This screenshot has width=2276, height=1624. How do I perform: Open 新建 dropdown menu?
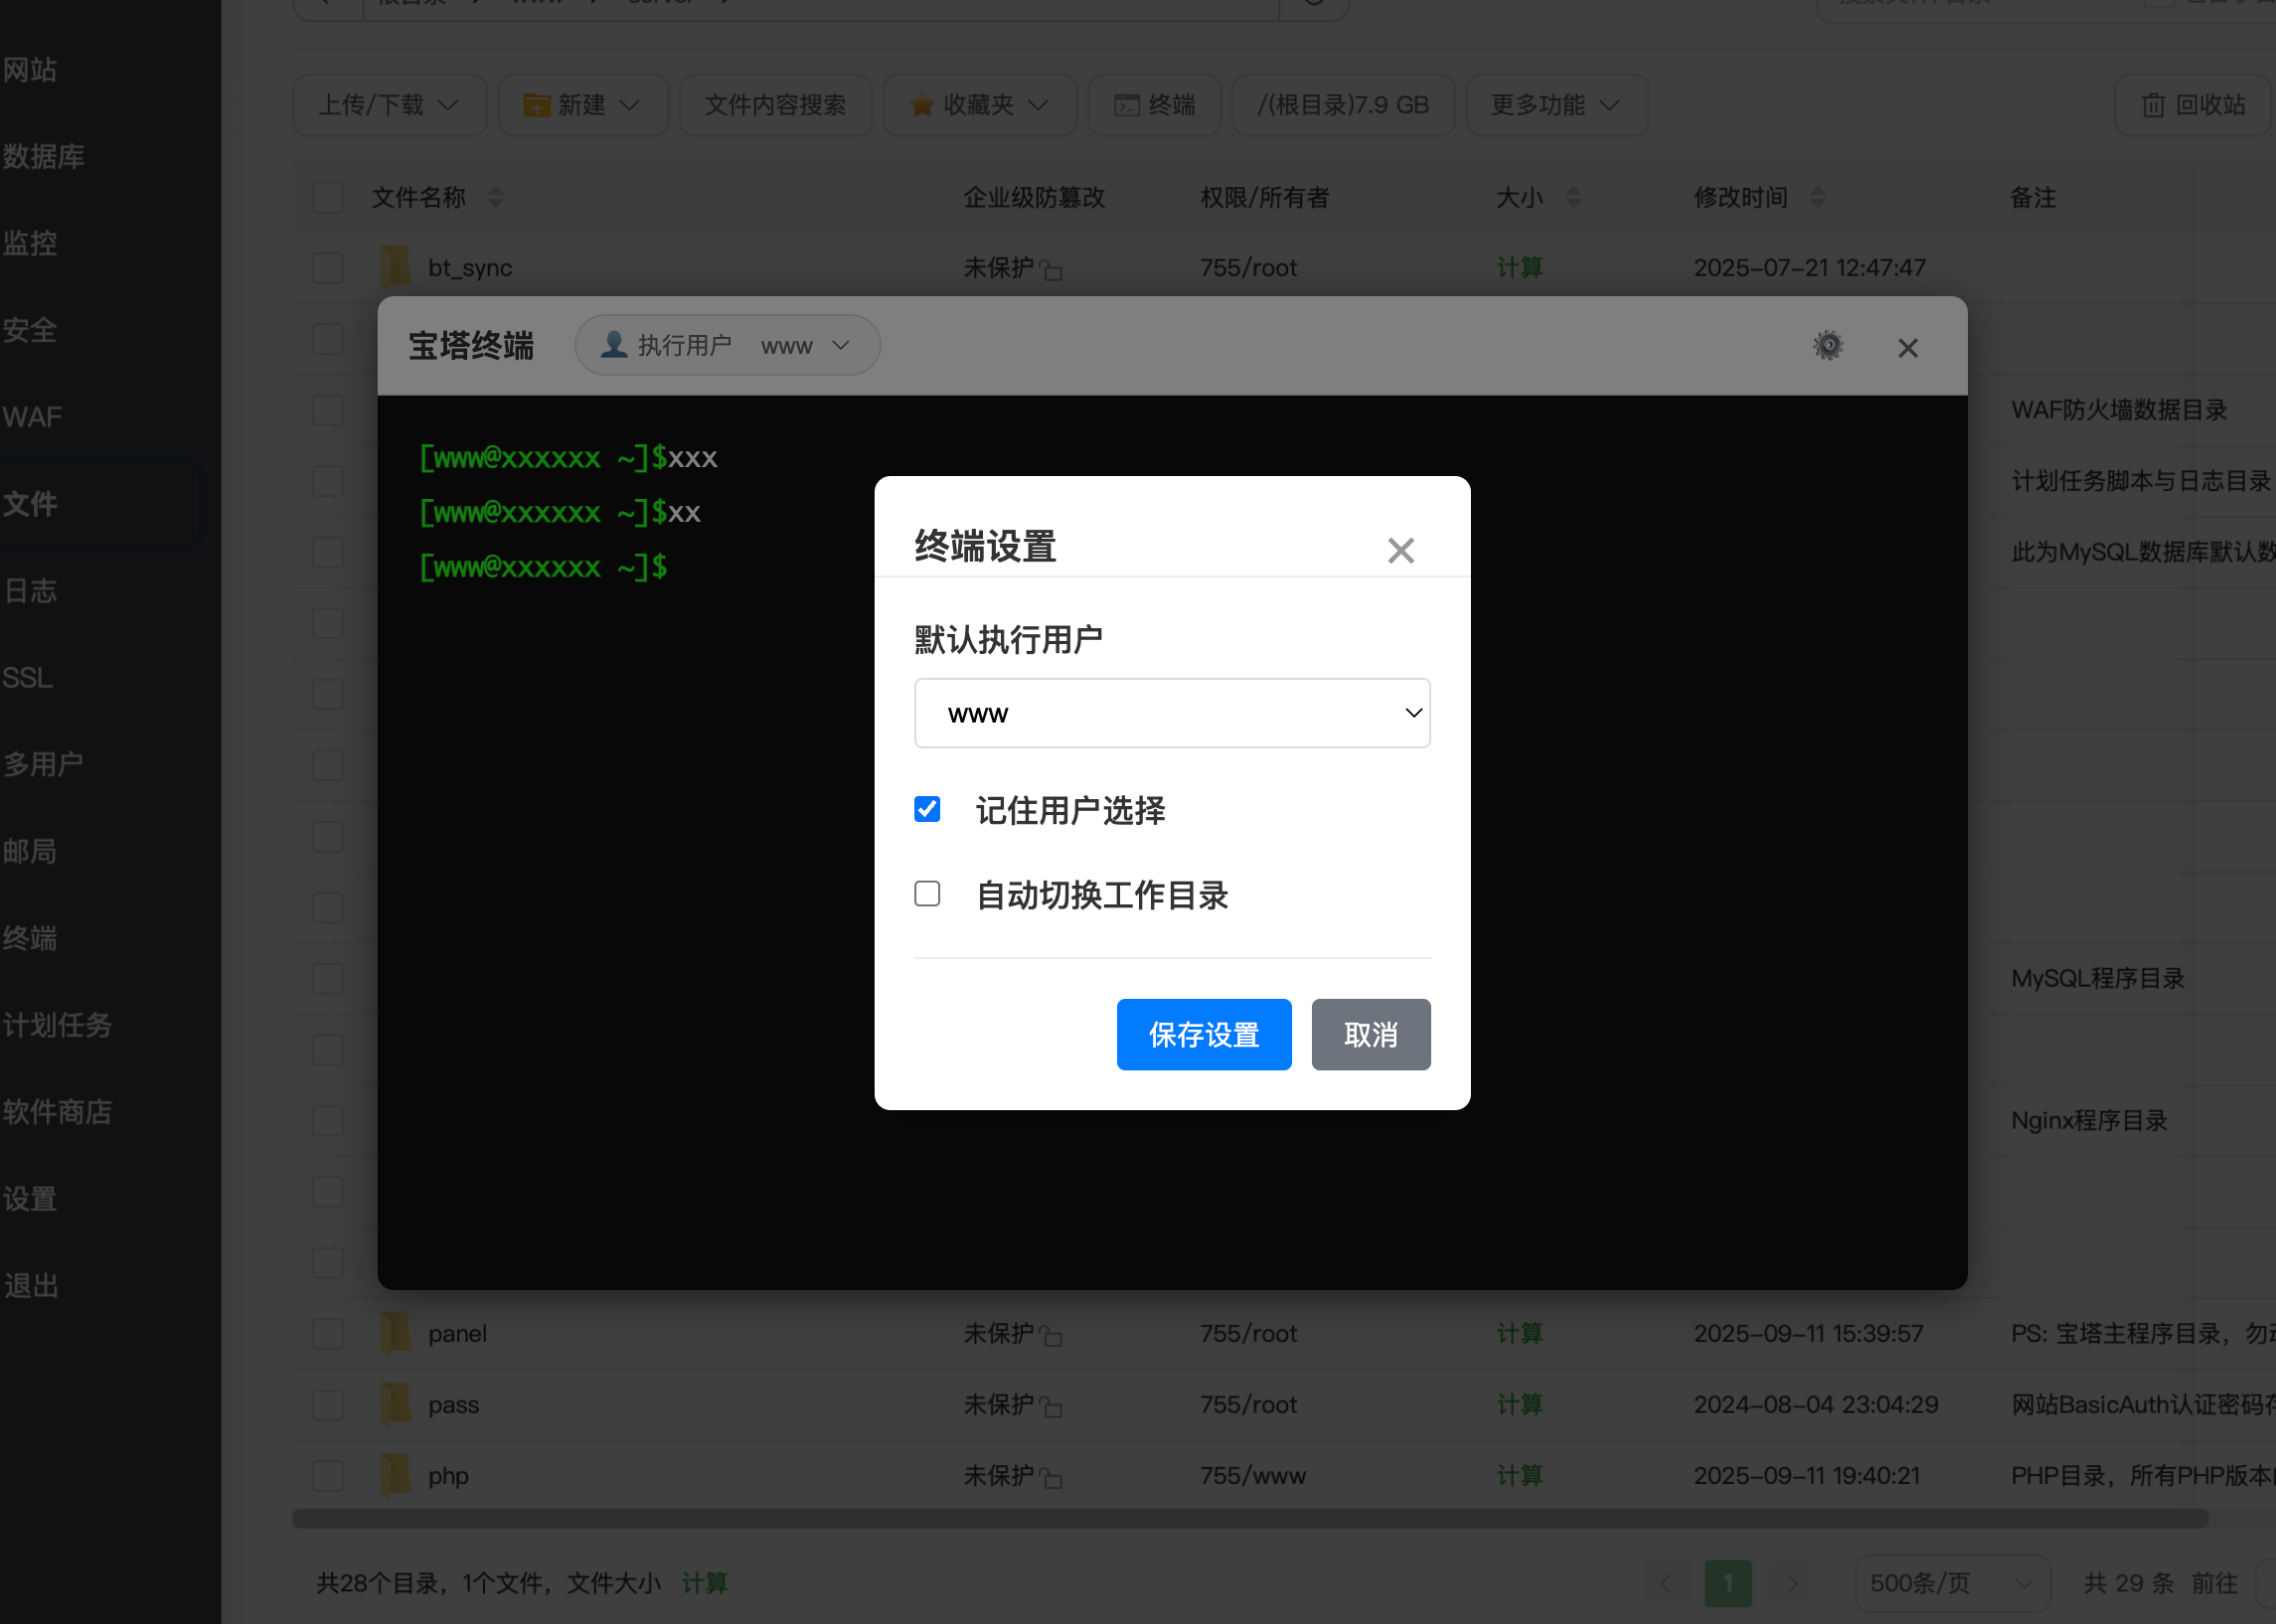(583, 105)
